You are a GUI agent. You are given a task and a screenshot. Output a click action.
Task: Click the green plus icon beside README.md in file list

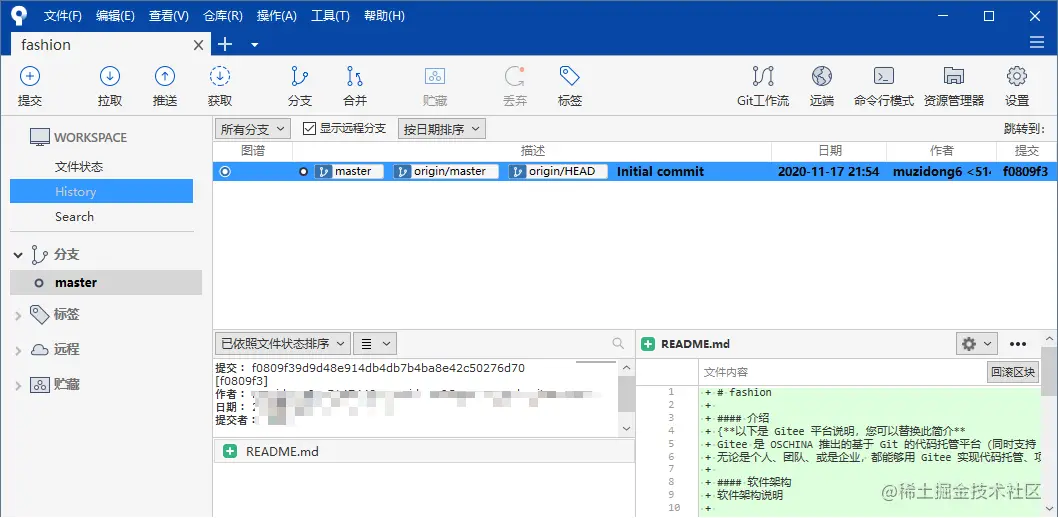(x=230, y=451)
